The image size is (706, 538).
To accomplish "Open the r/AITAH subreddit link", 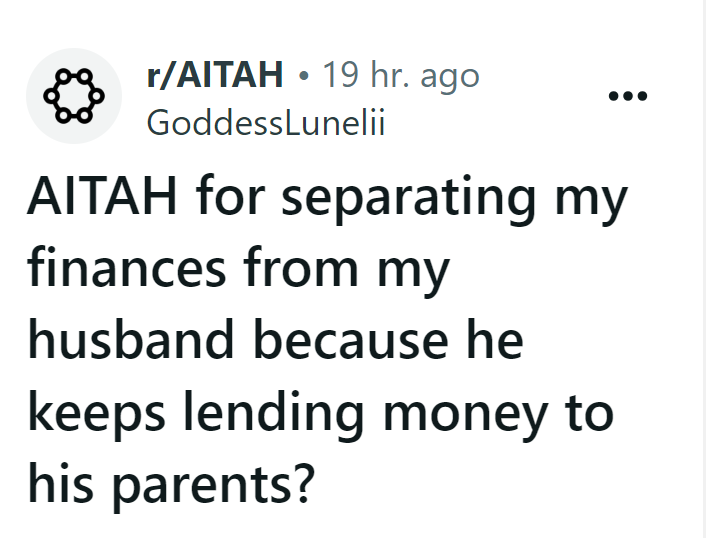I will [x=214, y=76].
